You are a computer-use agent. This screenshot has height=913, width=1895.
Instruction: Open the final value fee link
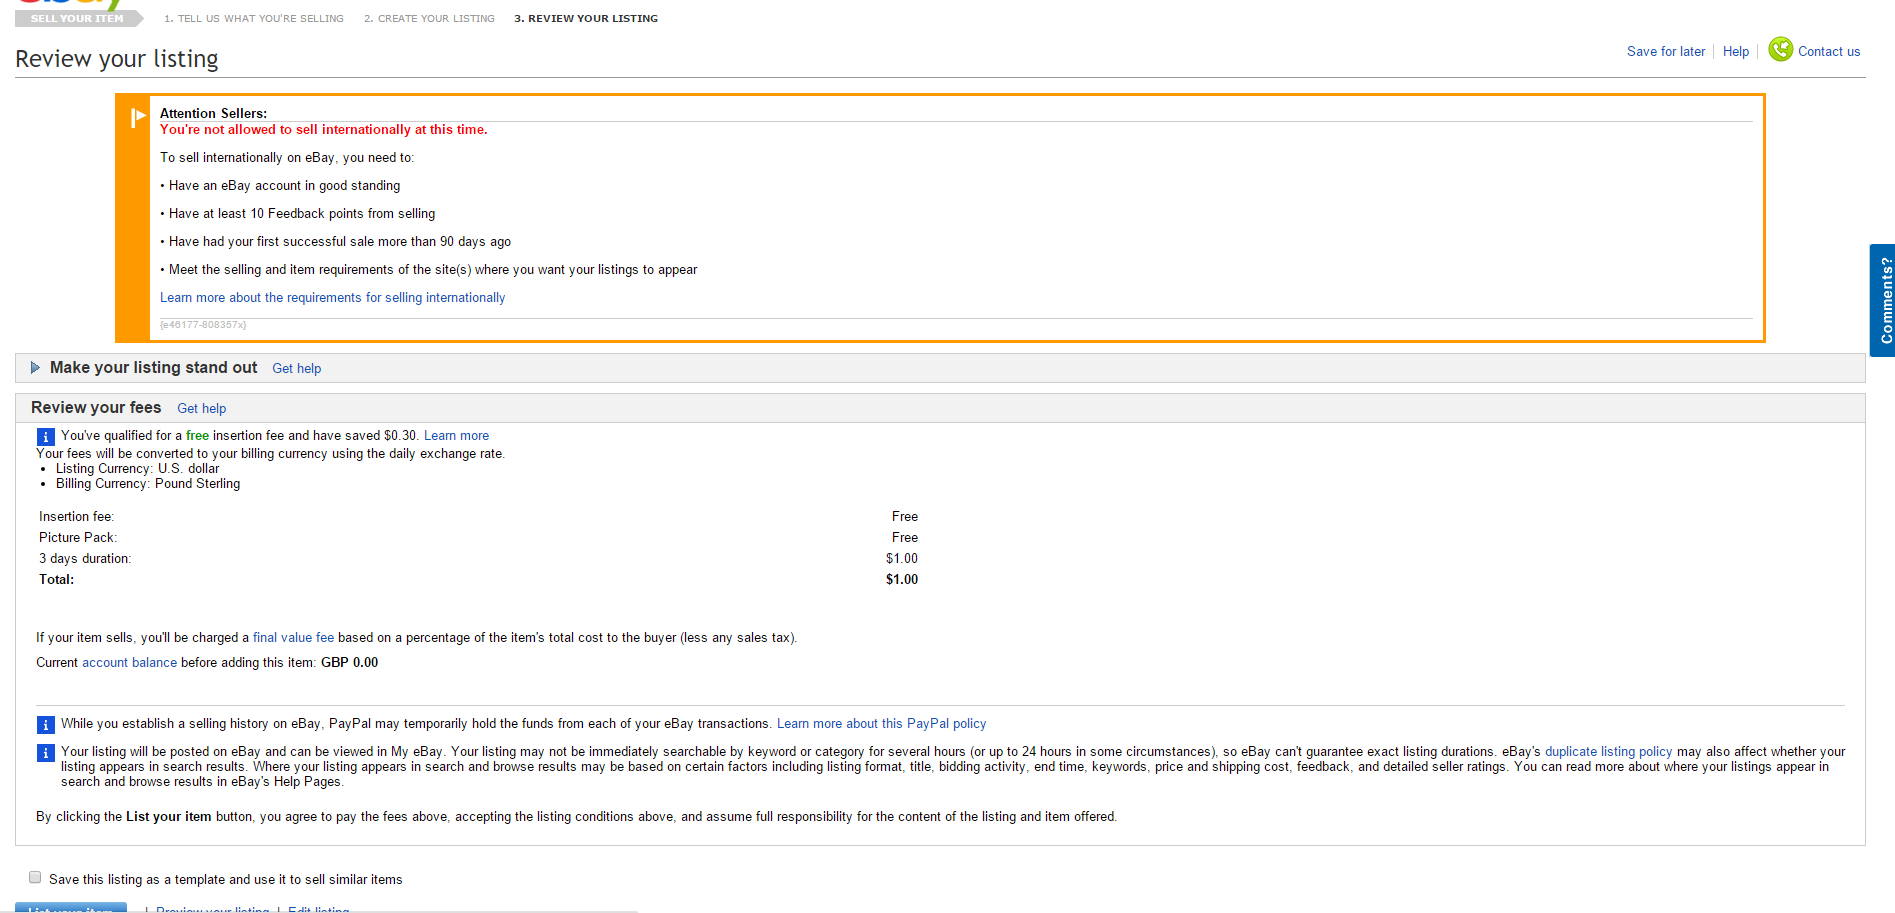click(x=293, y=638)
